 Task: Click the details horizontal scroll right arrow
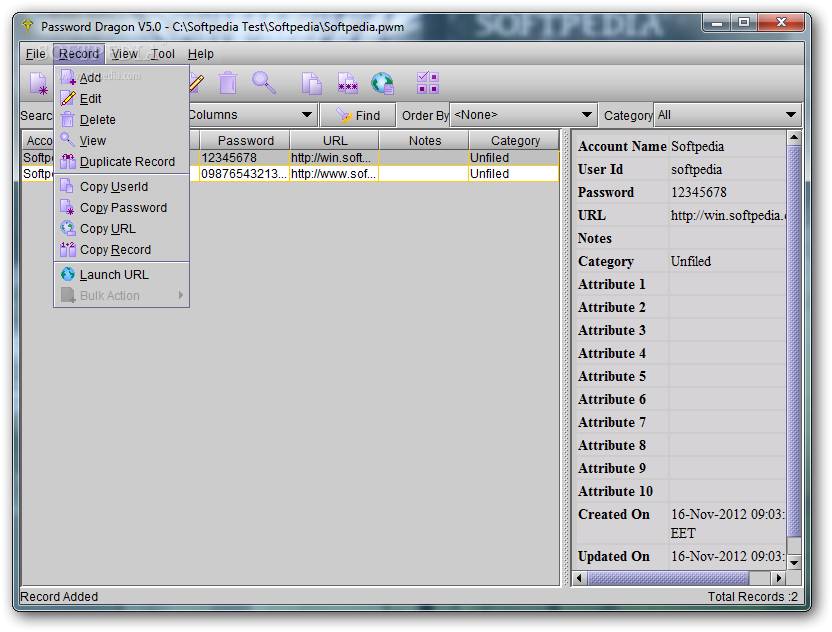[778, 578]
